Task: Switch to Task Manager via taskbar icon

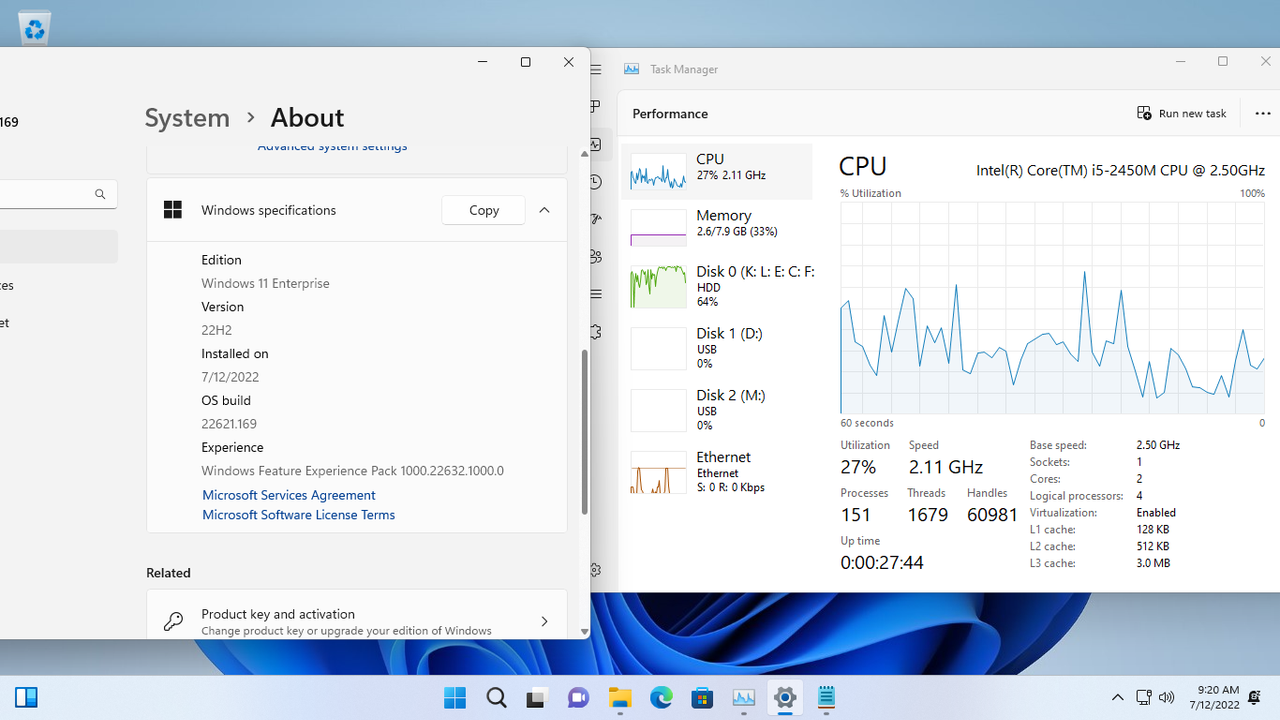Action: point(743,697)
